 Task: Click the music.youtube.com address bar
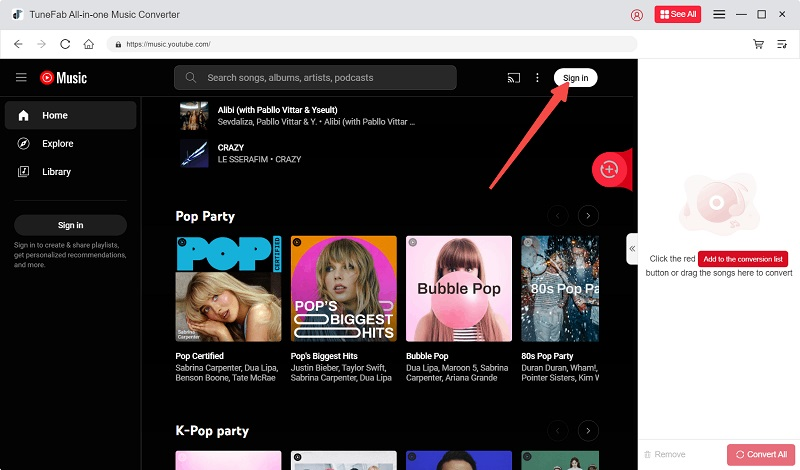[x=371, y=44]
